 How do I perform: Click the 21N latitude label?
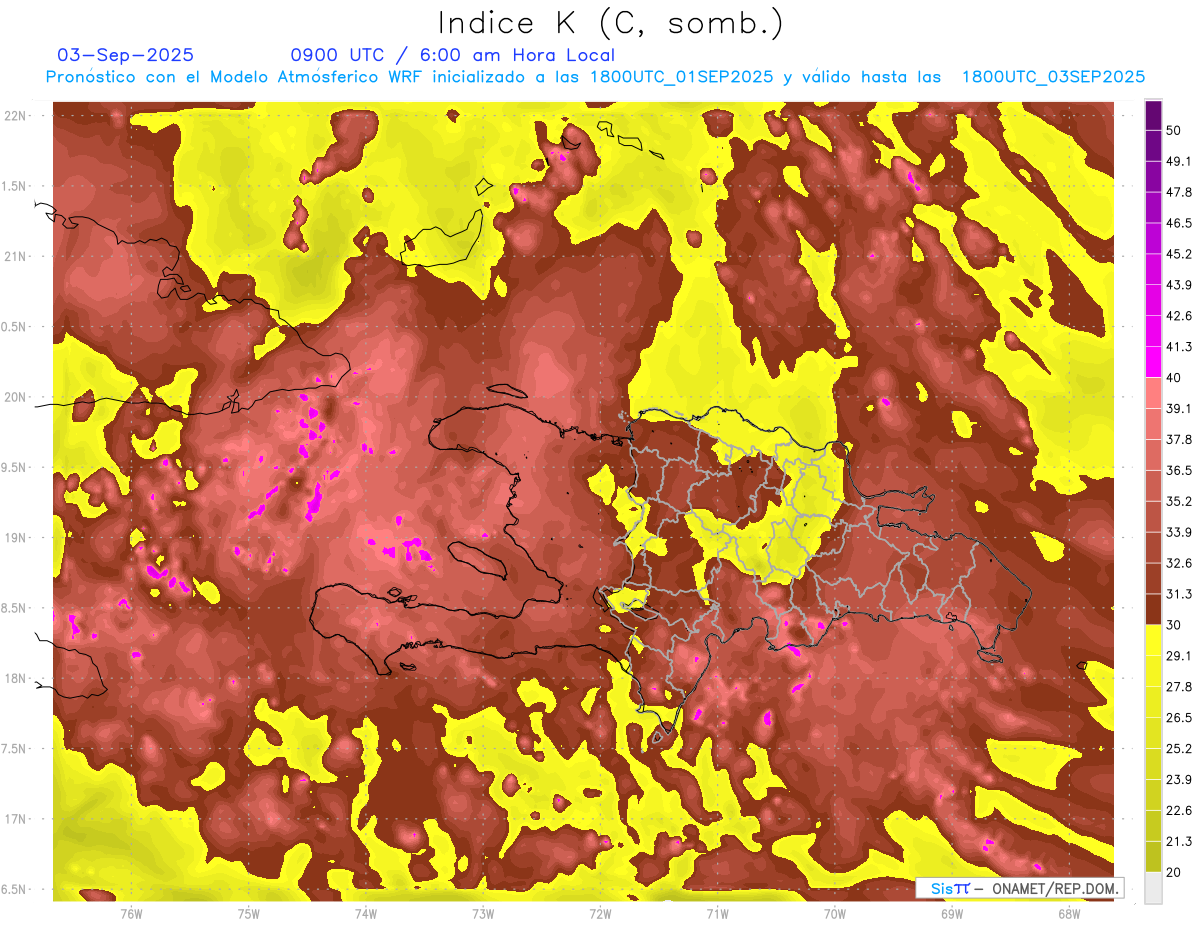[17, 257]
